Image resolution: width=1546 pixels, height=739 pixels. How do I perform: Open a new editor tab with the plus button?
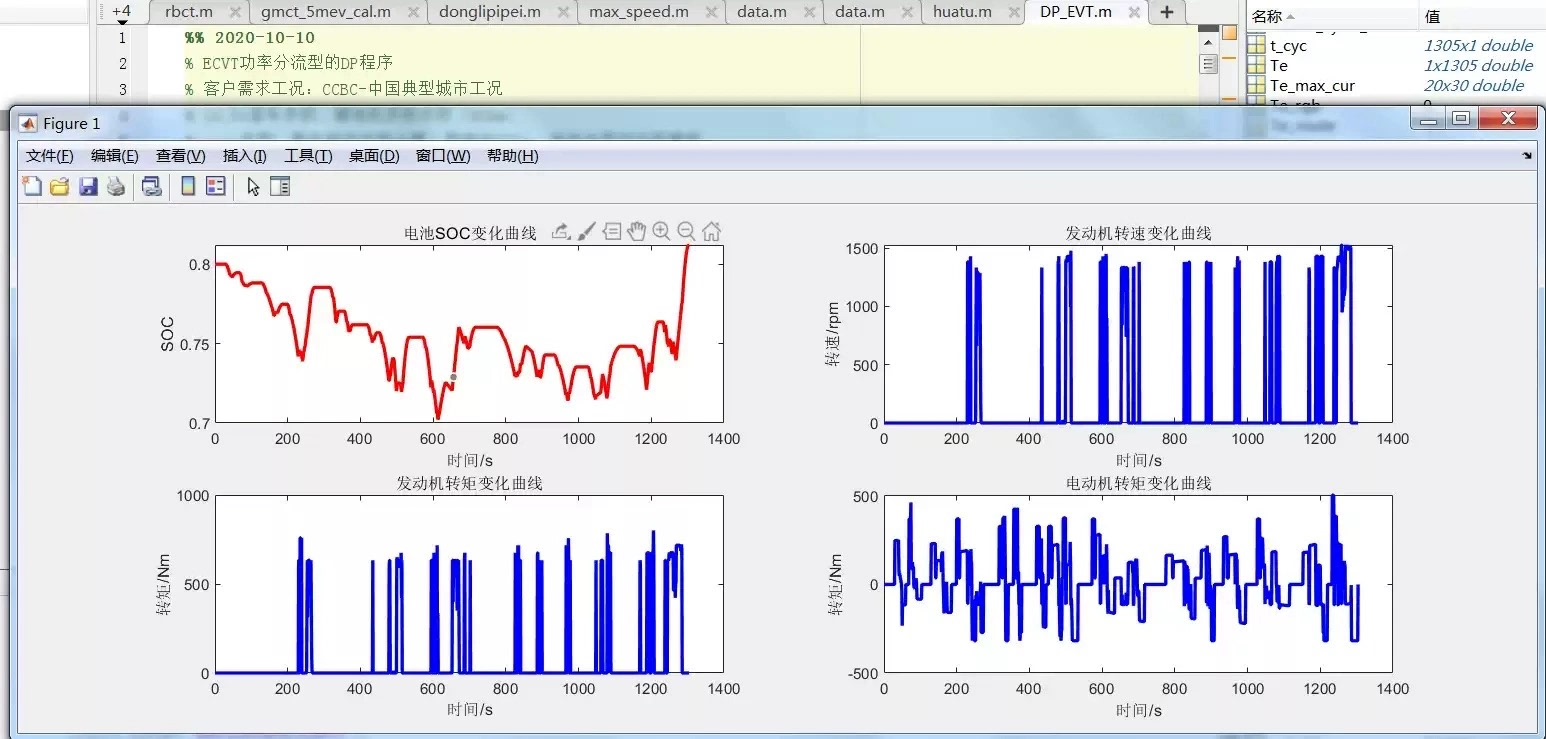(x=1166, y=14)
